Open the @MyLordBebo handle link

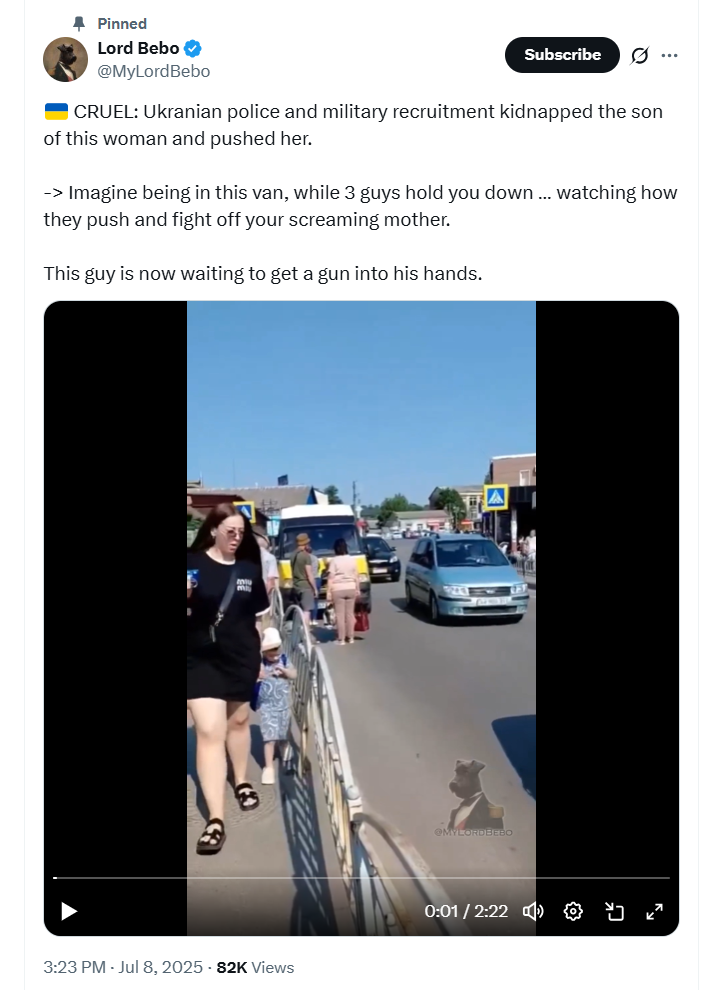pyautogui.click(x=153, y=71)
